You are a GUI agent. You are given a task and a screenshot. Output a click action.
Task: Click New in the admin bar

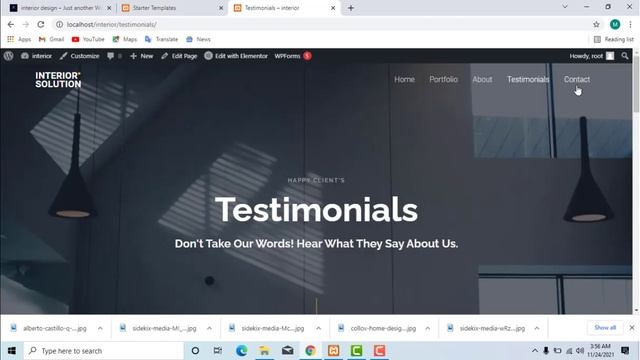coord(141,56)
